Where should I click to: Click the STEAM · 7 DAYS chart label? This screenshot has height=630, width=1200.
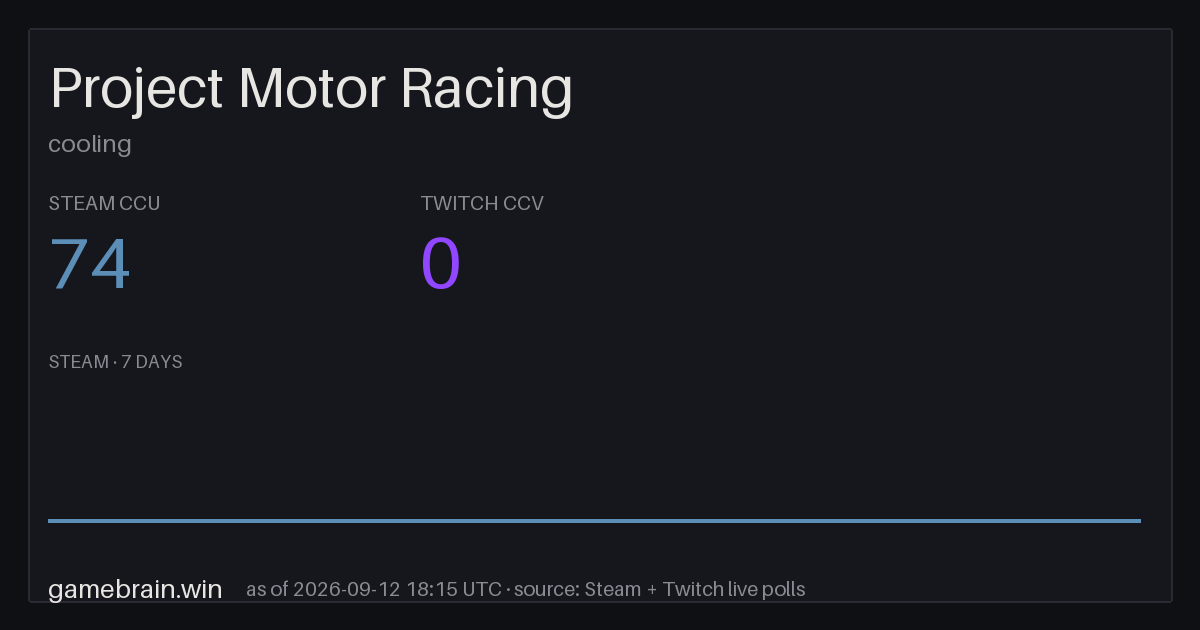[115, 362]
